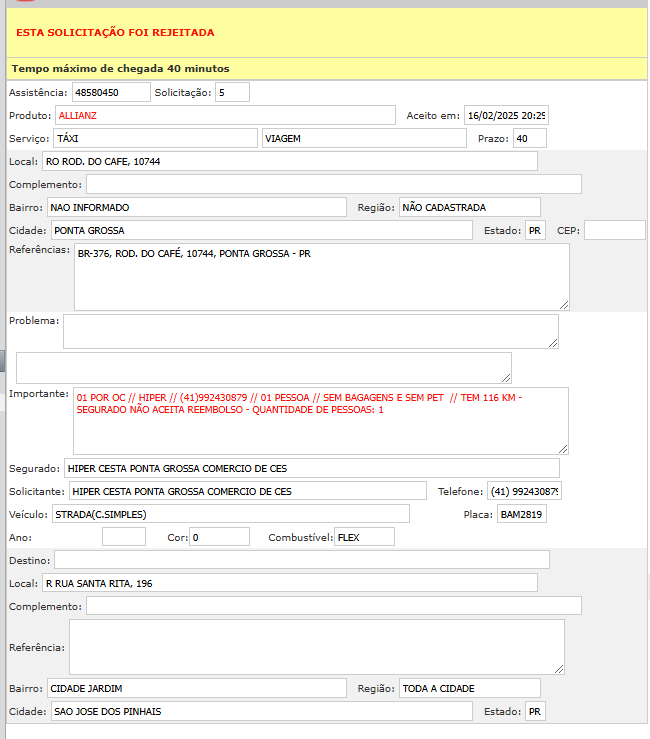The image size is (650, 739).
Task: Click the Telefone field
Action: 525,491
